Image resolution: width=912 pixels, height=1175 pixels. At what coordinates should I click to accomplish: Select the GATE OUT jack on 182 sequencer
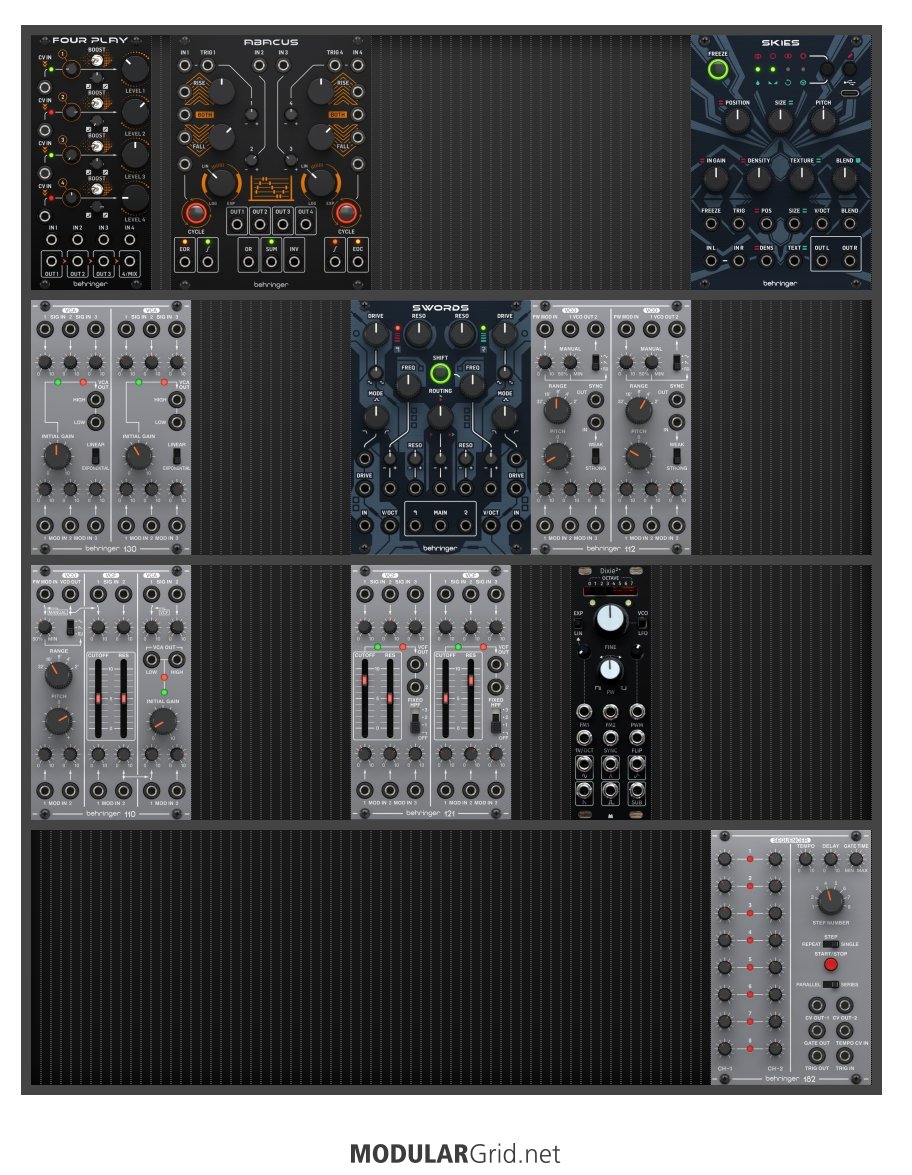[x=817, y=1030]
